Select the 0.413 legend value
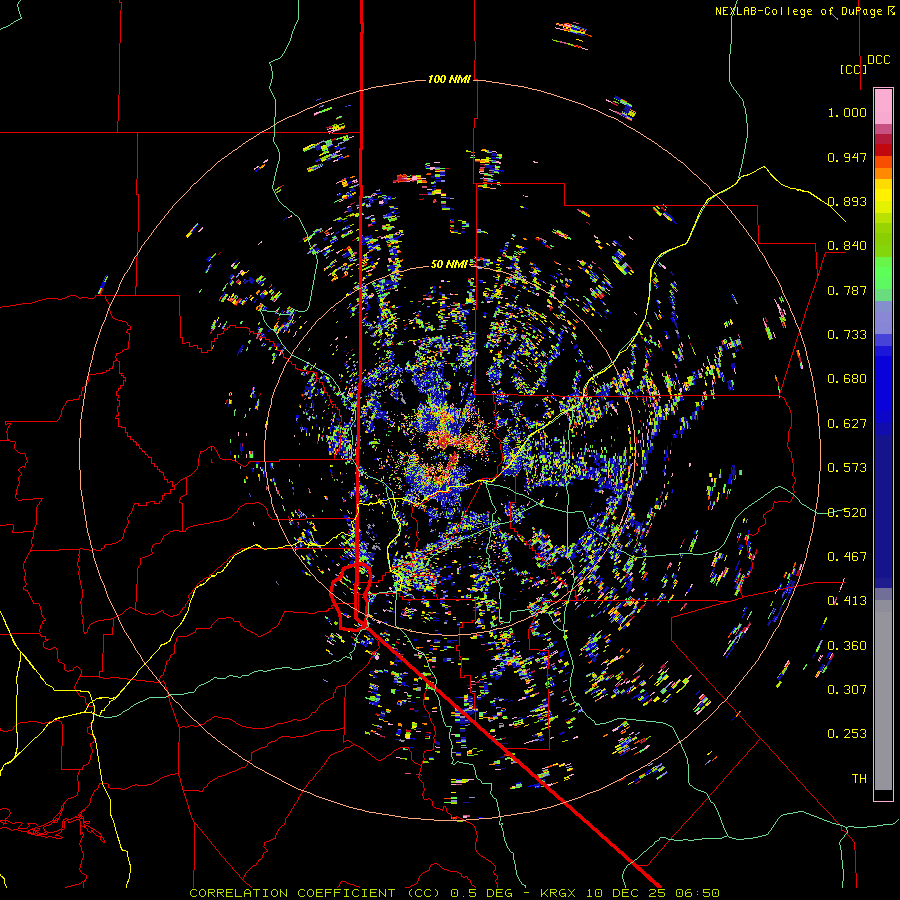The height and width of the screenshot is (900, 900). 847,601
